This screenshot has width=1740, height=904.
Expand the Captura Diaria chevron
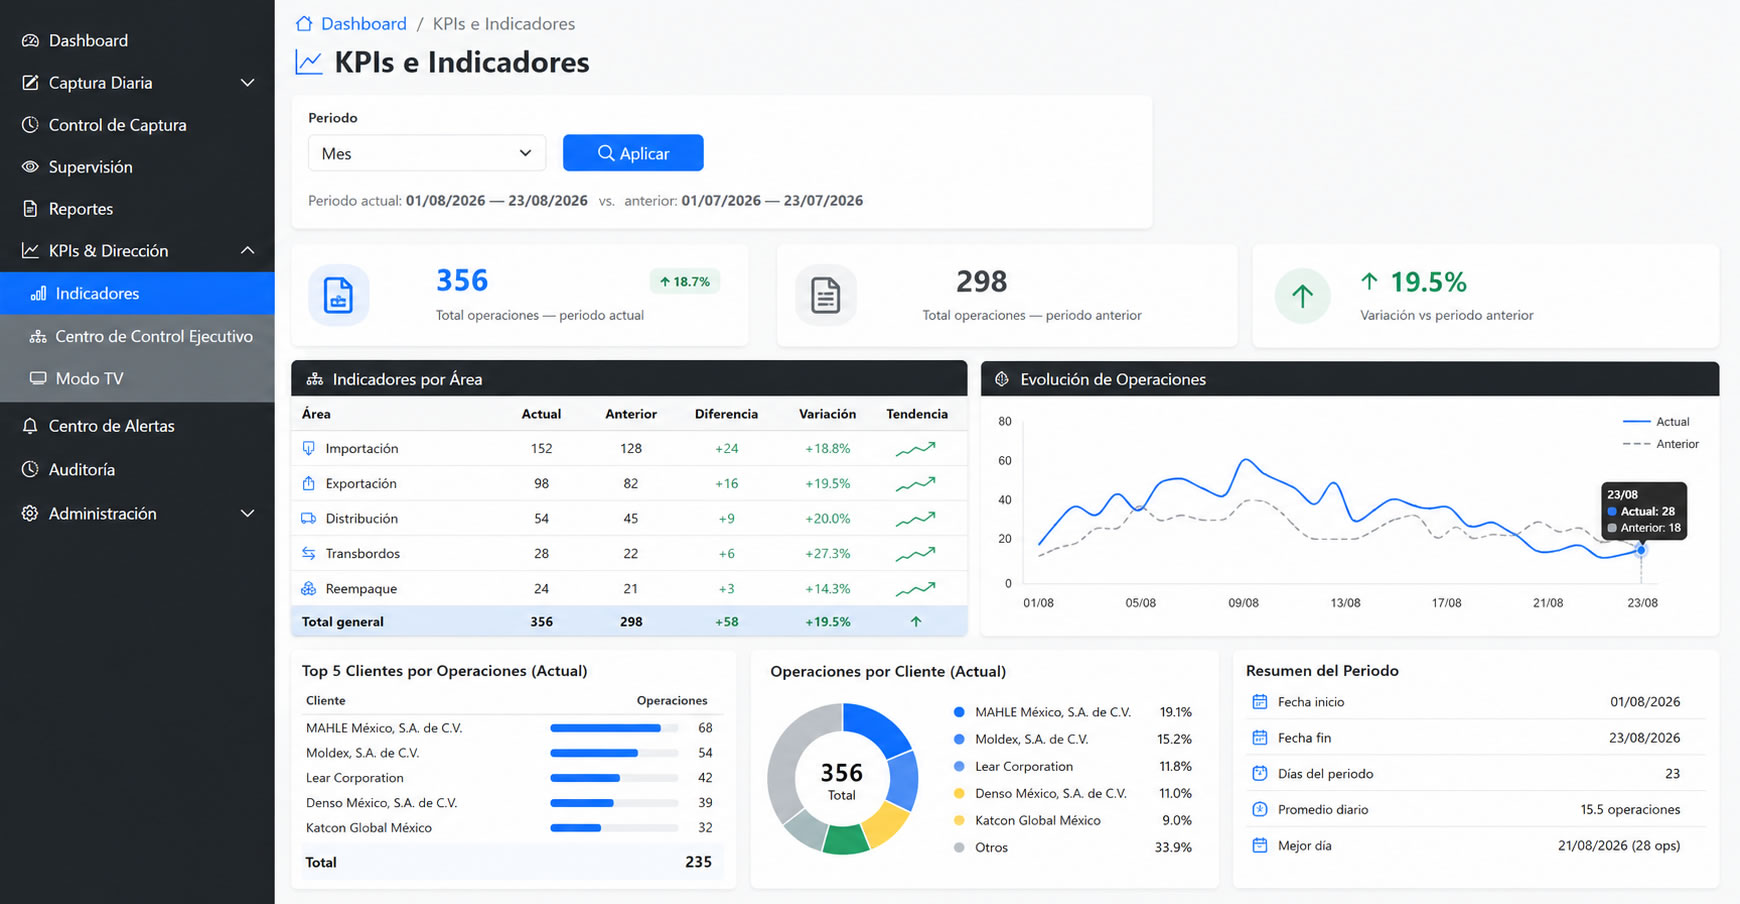coord(247,83)
